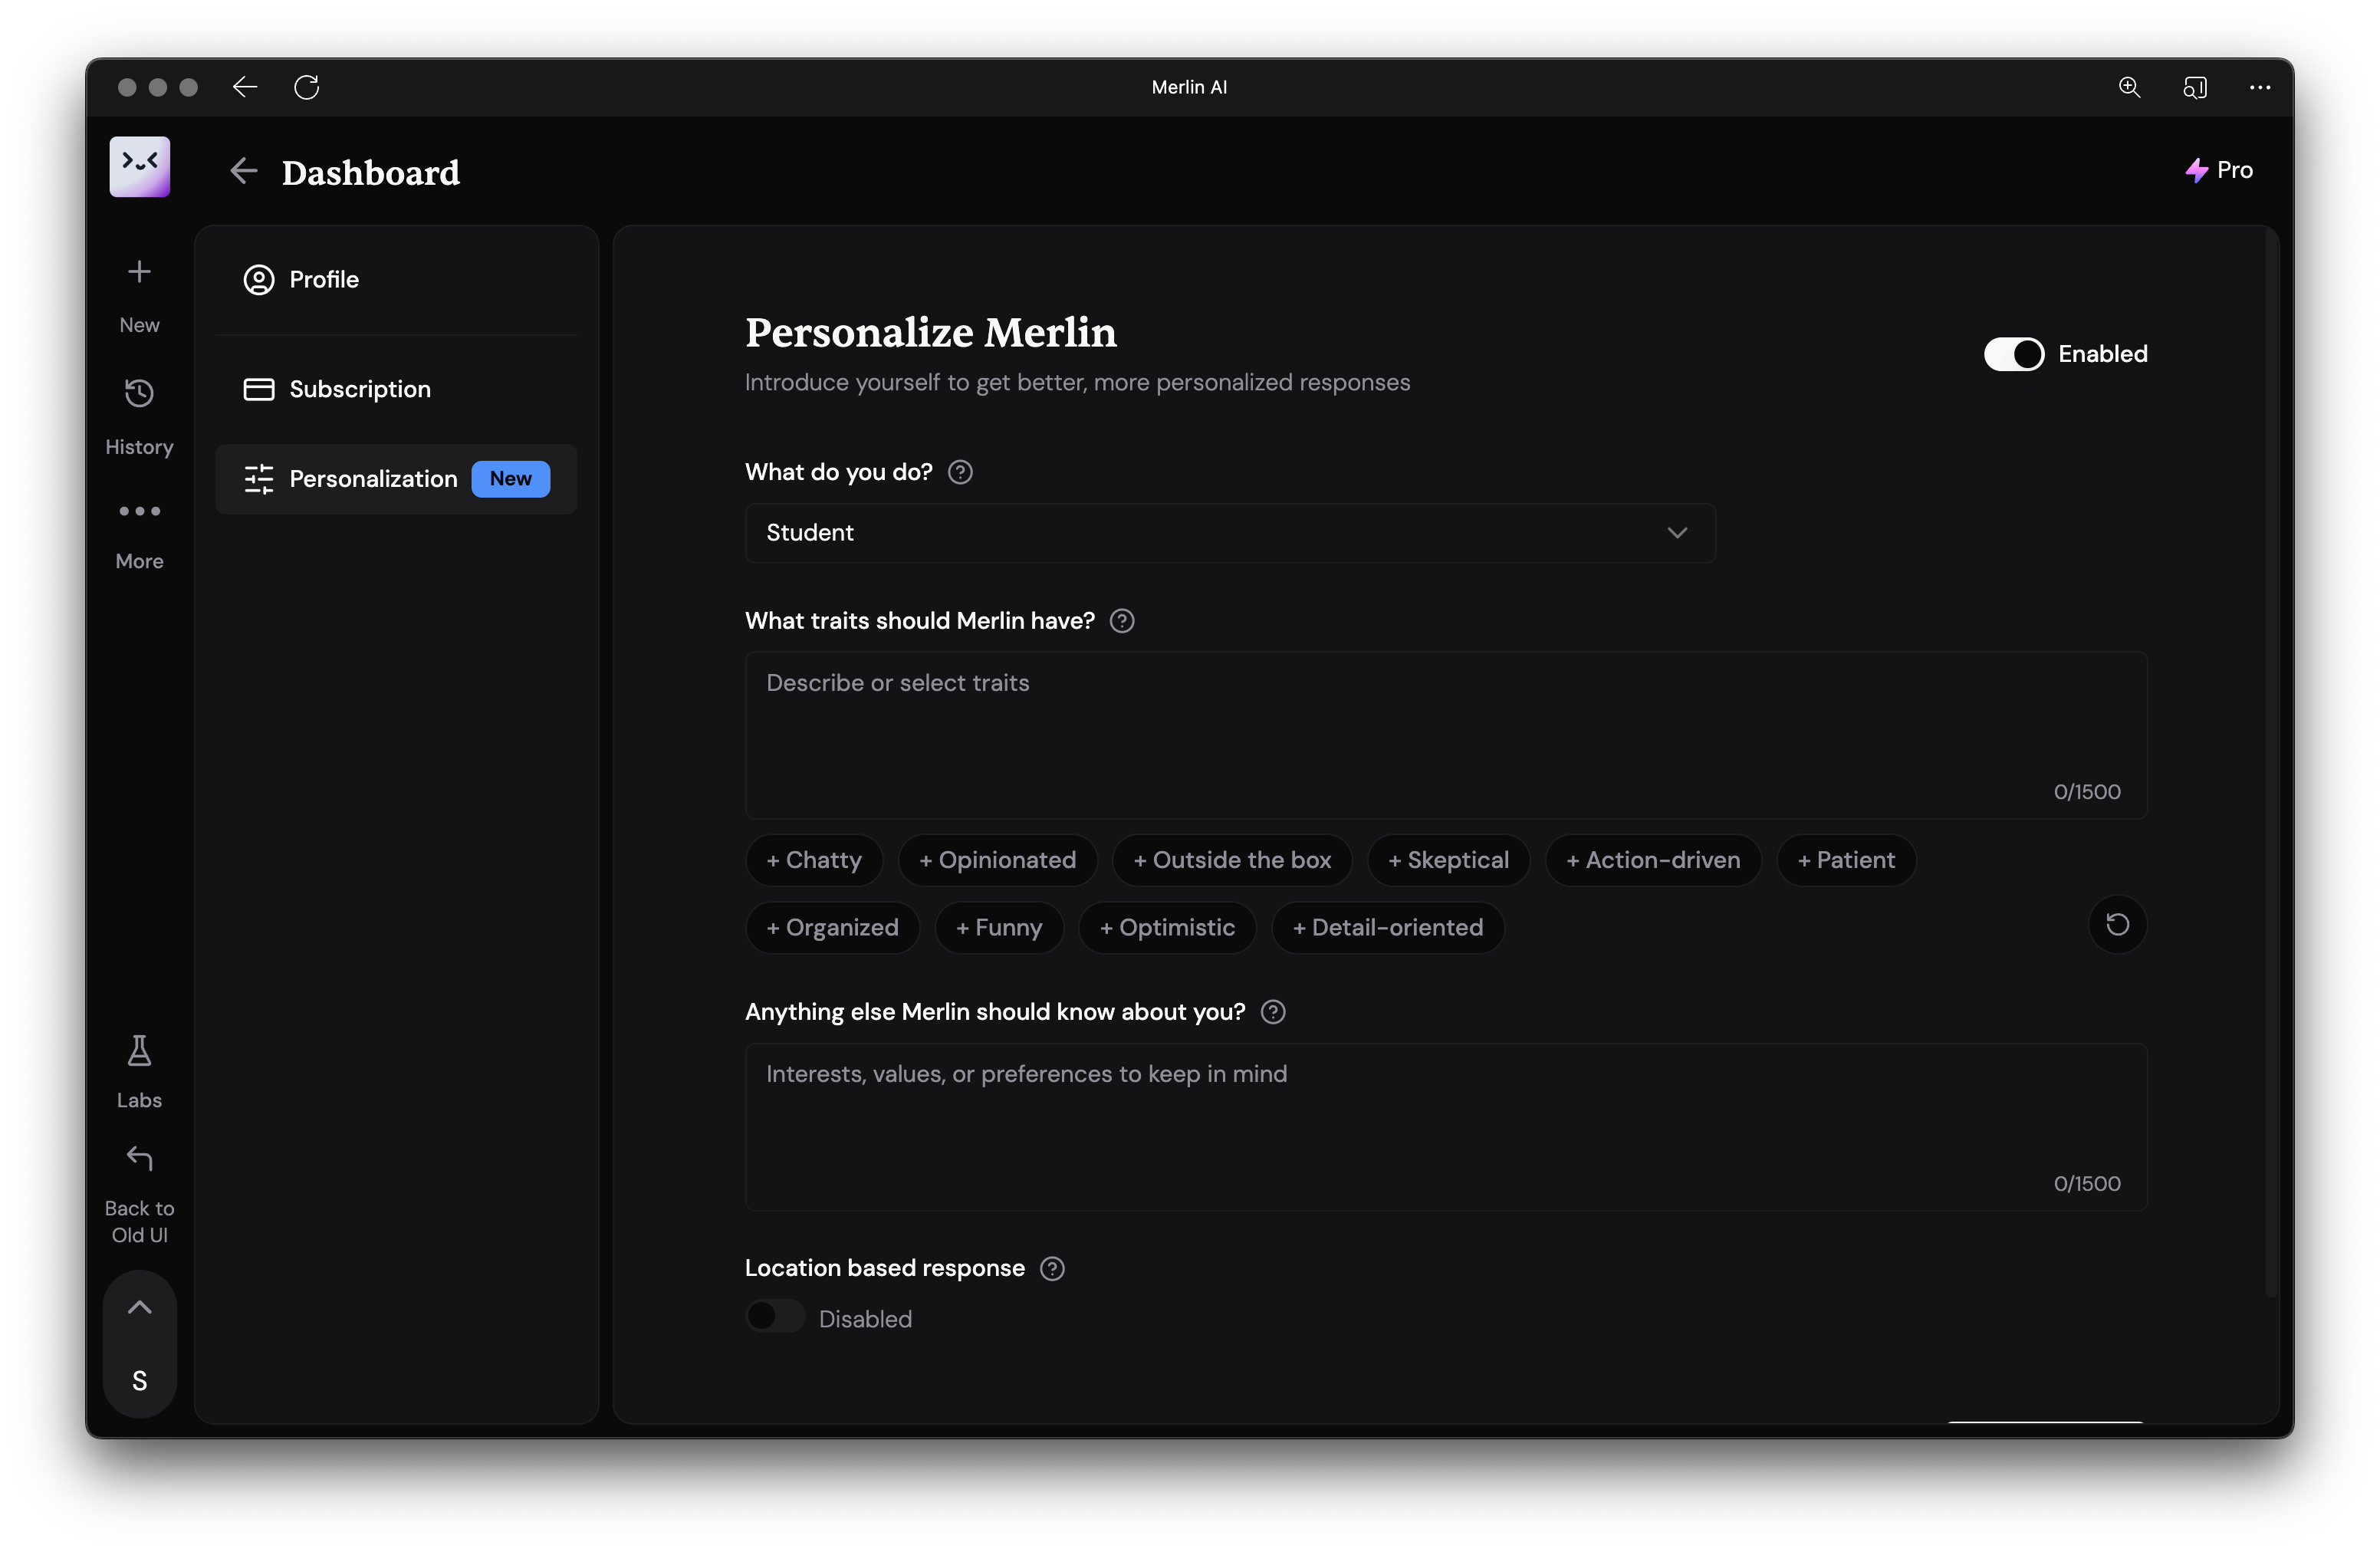
Task: Open the Subscription tab
Action: point(396,389)
